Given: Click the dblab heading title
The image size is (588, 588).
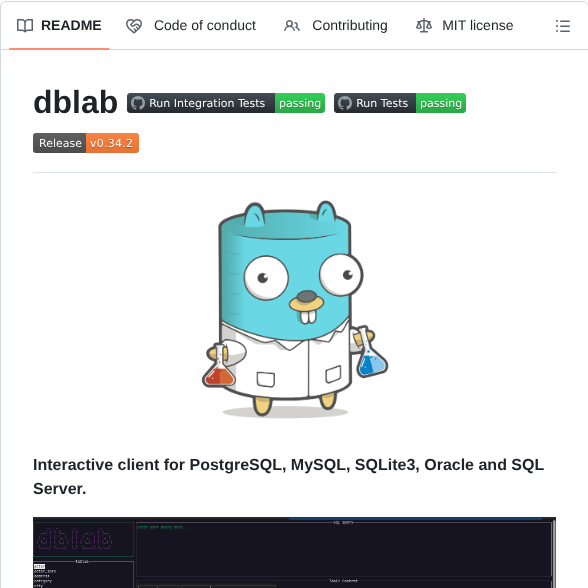Looking at the screenshot, I should click(75, 102).
